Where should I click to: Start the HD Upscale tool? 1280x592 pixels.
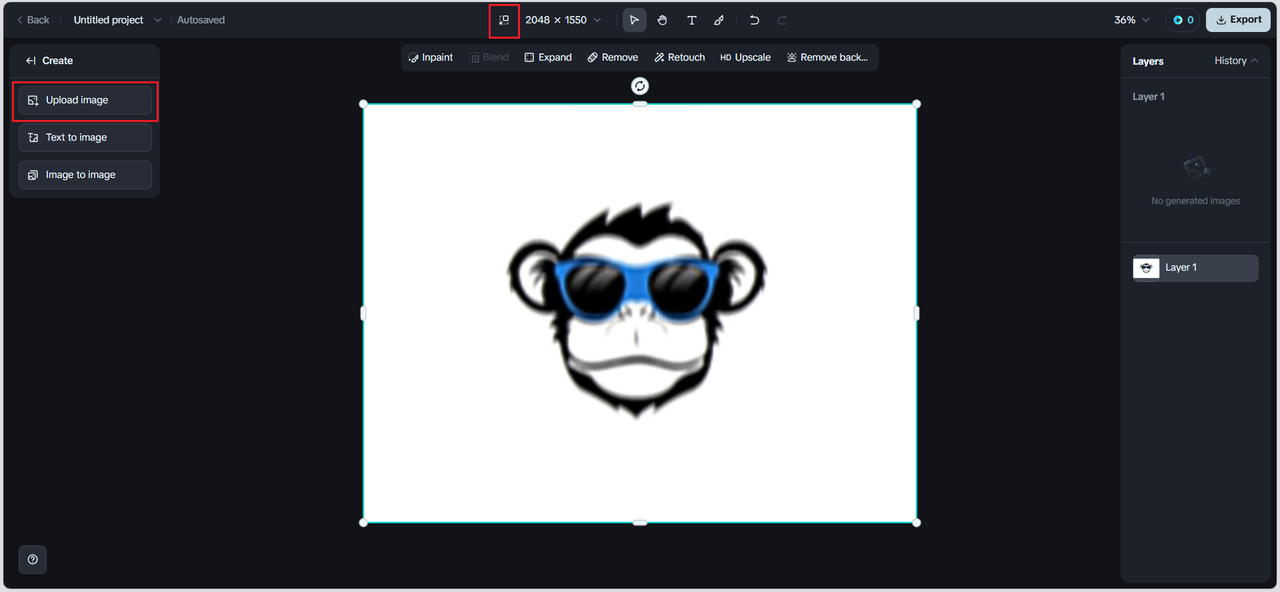pos(746,58)
